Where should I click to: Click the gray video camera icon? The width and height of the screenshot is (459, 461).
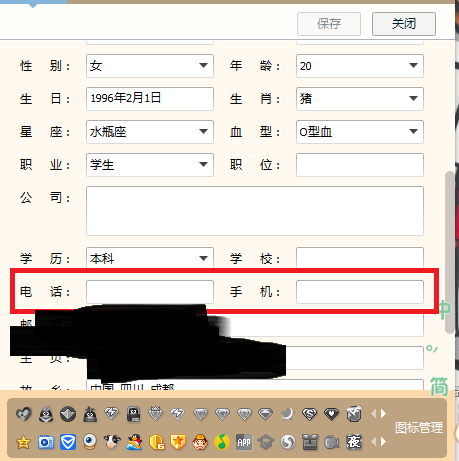pos(332,442)
